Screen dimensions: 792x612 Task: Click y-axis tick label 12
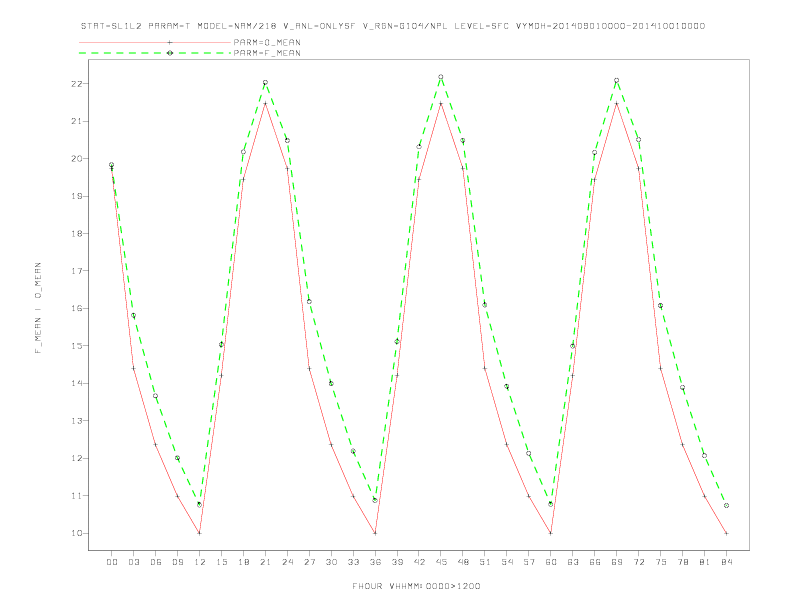pyautogui.click(x=76, y=458)
